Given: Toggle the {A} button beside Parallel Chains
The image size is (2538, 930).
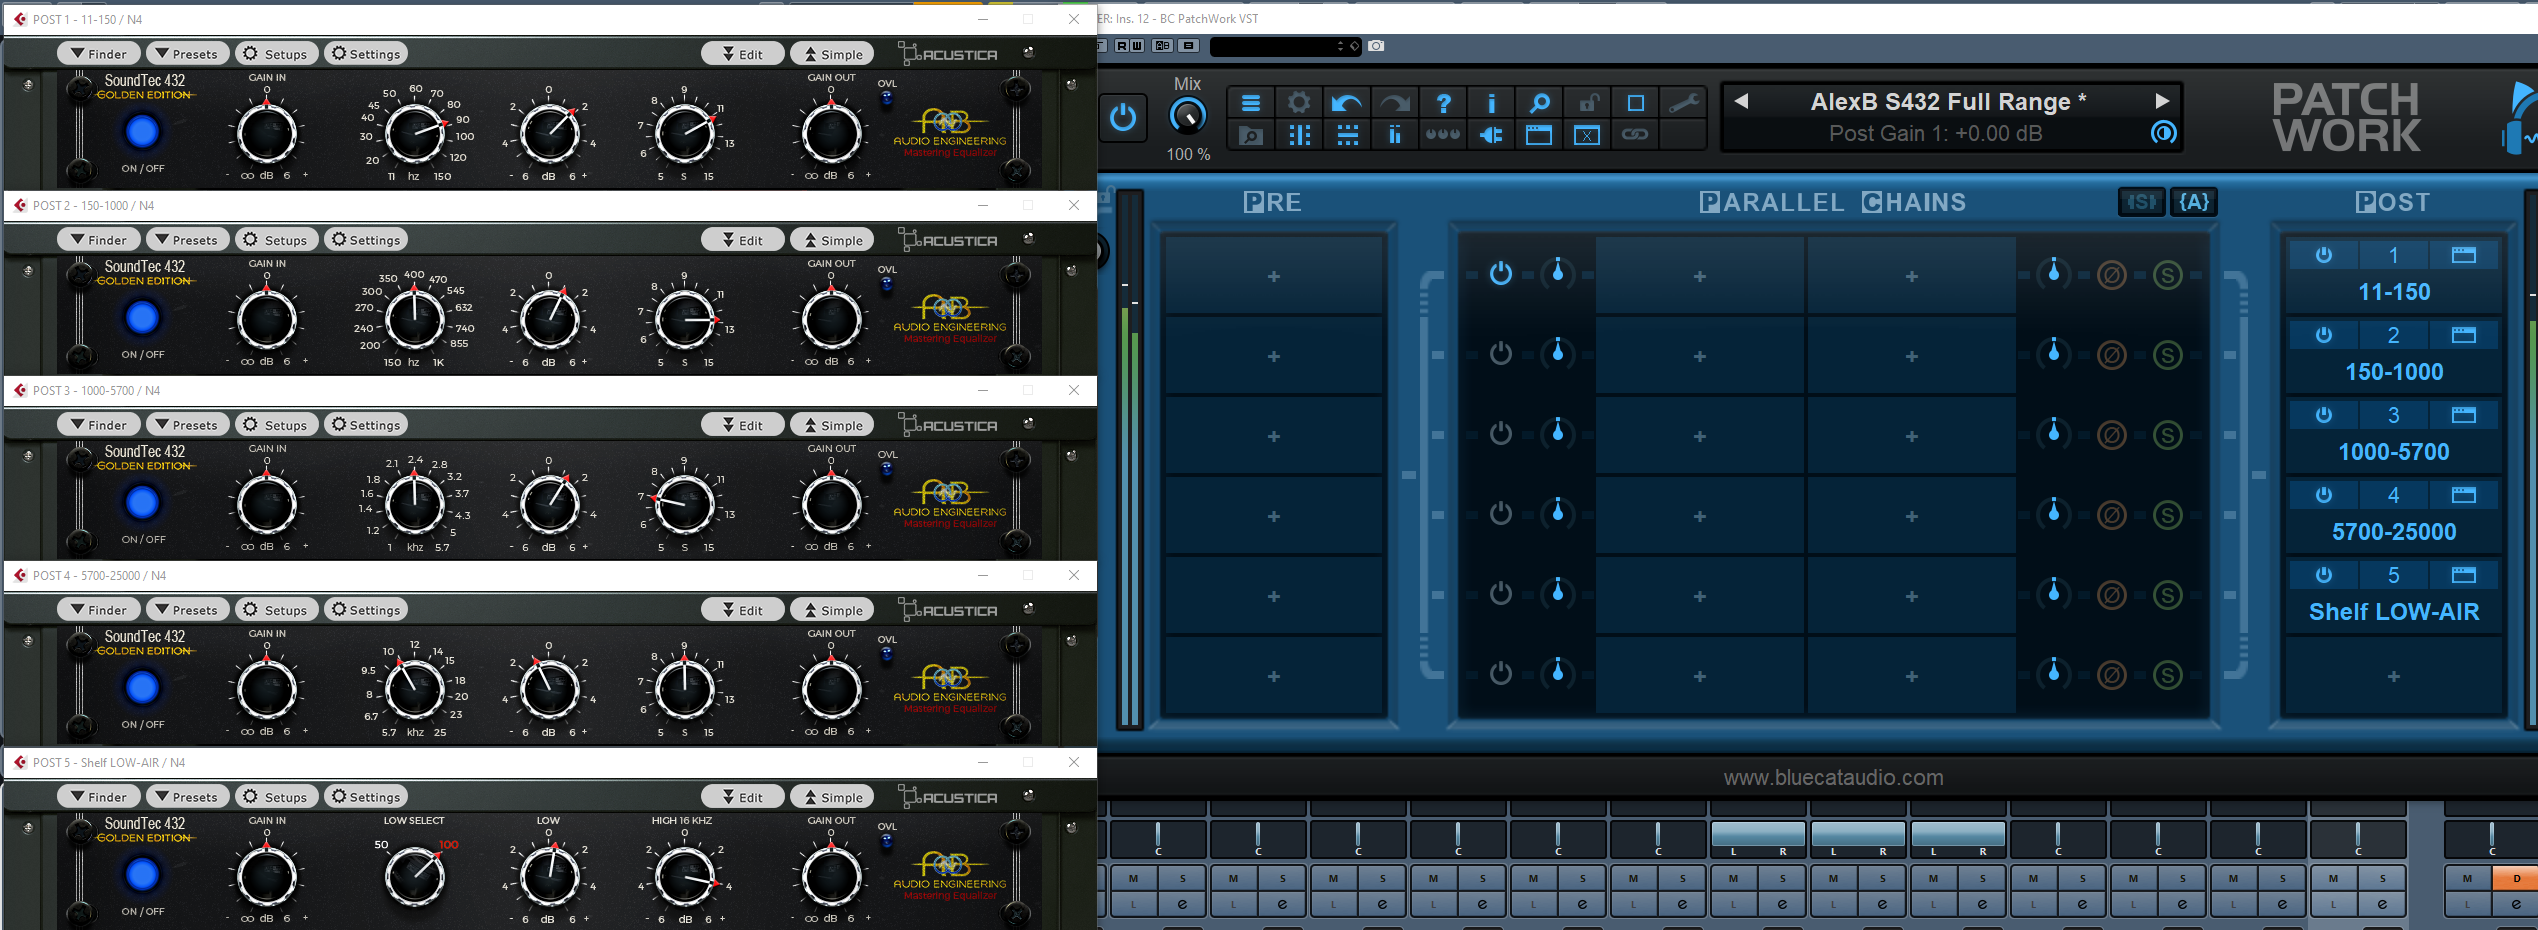Looking at the screenshot, I should coord(2194,202).
